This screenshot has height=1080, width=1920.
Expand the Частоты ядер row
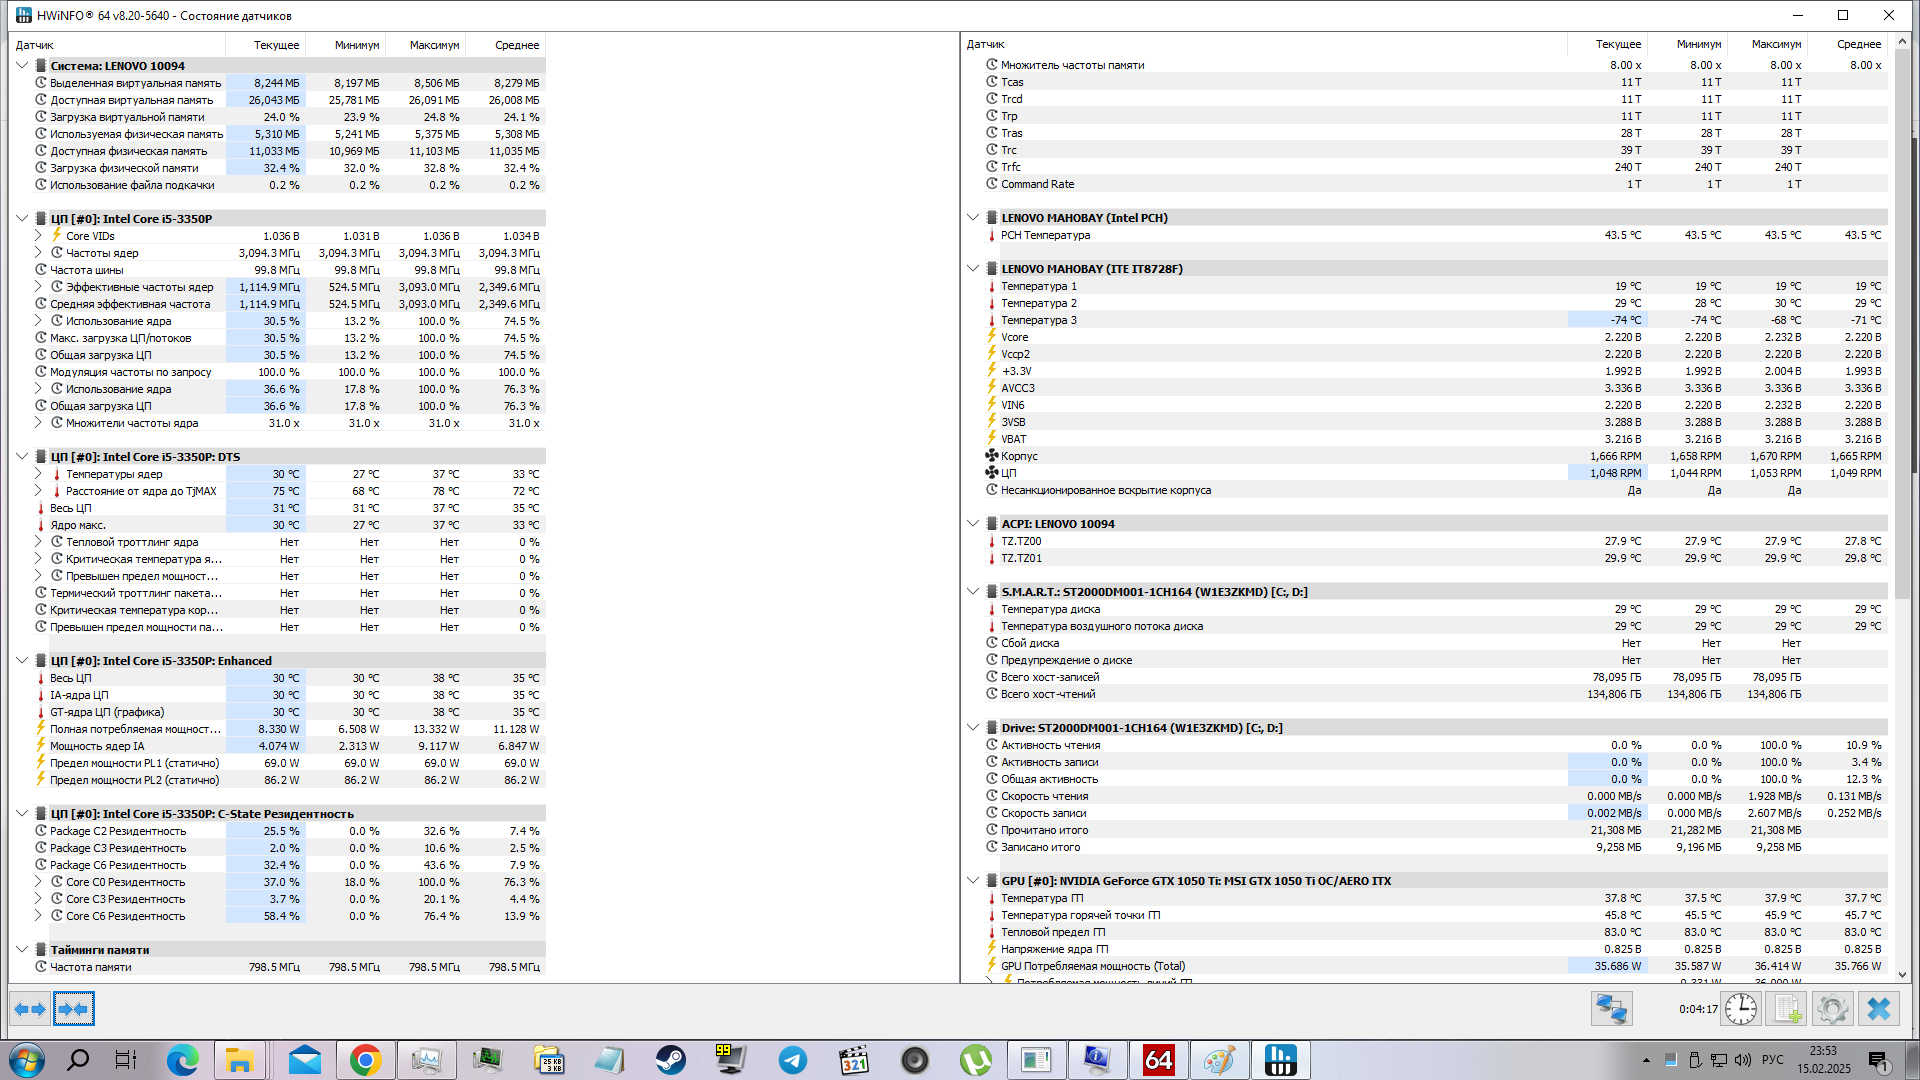(x=38, y=253)
